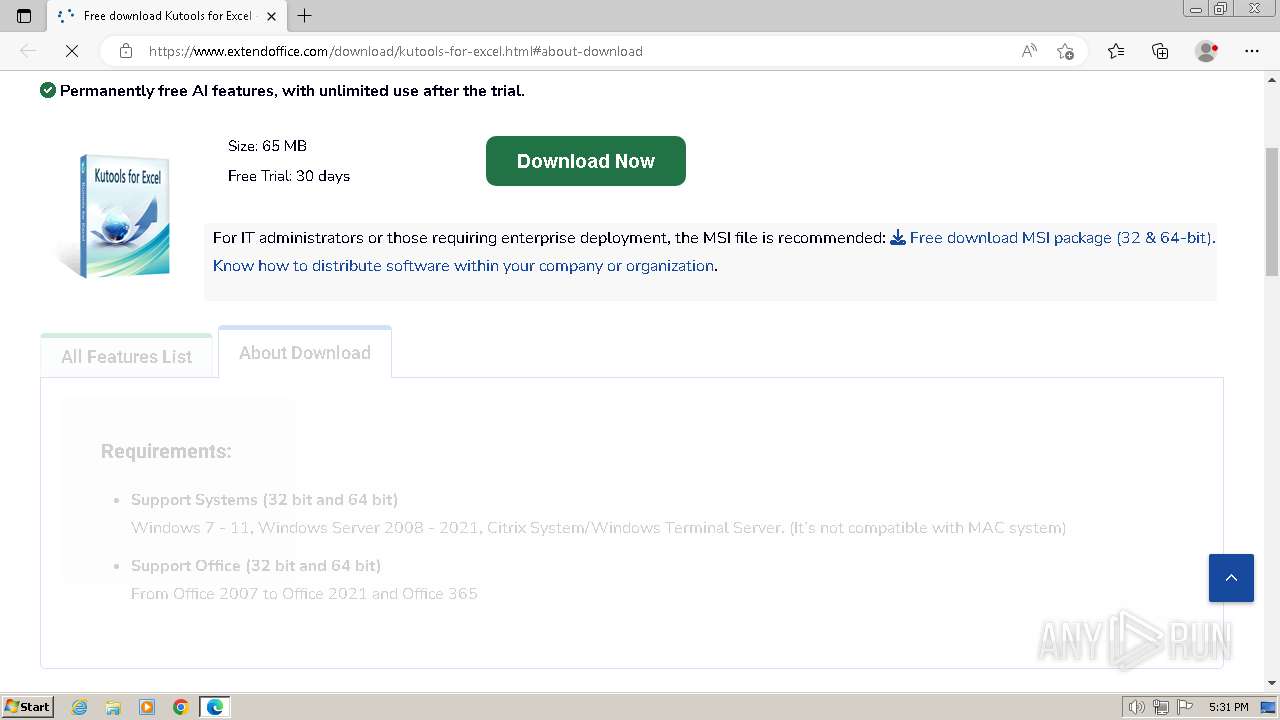Click 'Permanently free AI features' line
This screenshot has height=720, width=1280.
pyautogui.click(x=292, y=91)
